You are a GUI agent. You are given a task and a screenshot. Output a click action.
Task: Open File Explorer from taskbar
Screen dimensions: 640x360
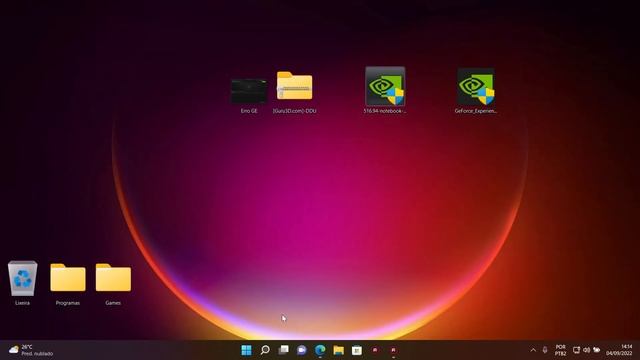[338, 350]
